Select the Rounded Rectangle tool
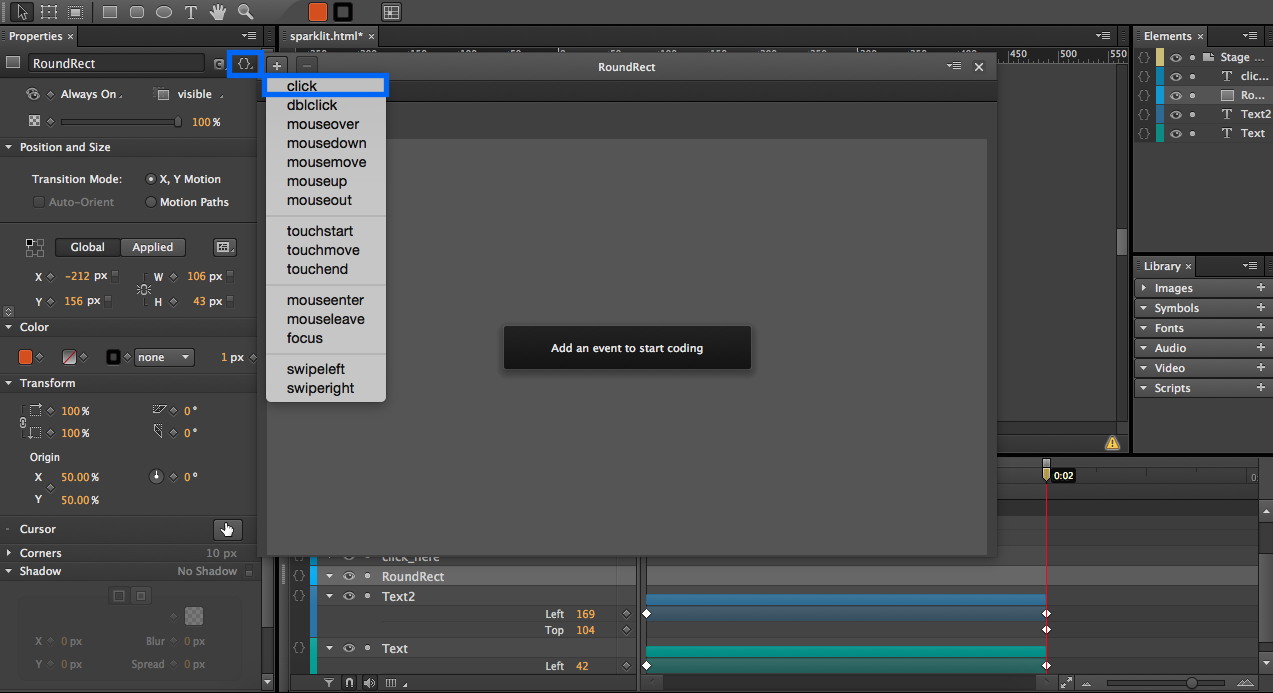 coord(137,11)
